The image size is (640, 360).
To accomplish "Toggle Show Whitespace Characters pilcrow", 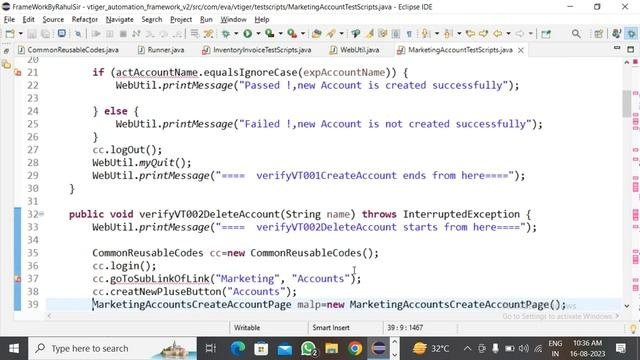I will (x=409, y=34).
